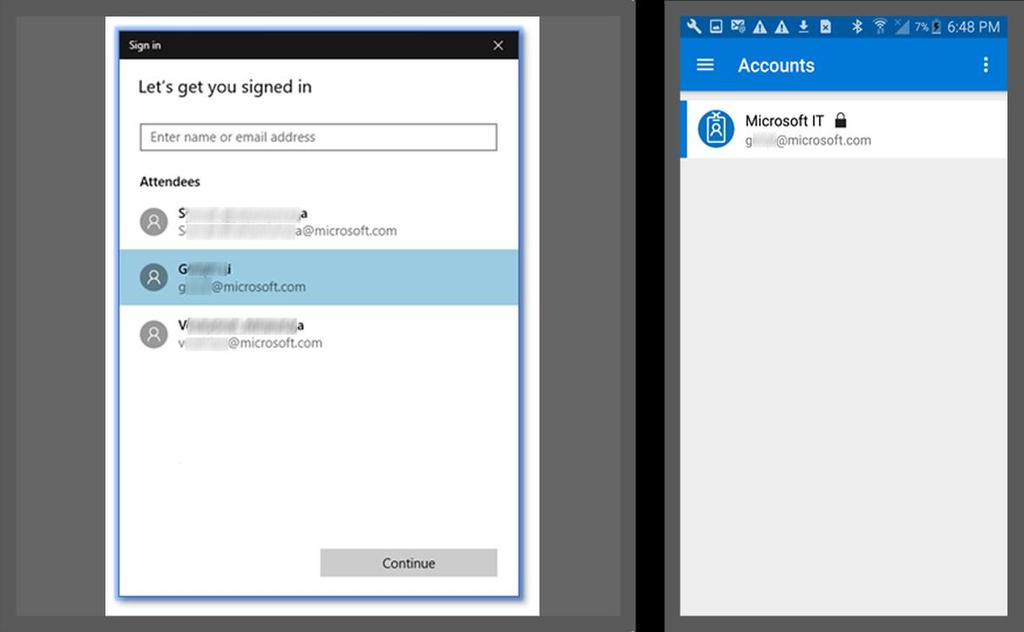Image resolution: width=1024 pixels, height=632 pixels.
Task: Click the avatar of the attendee starting with S
Action: [154, 221]
